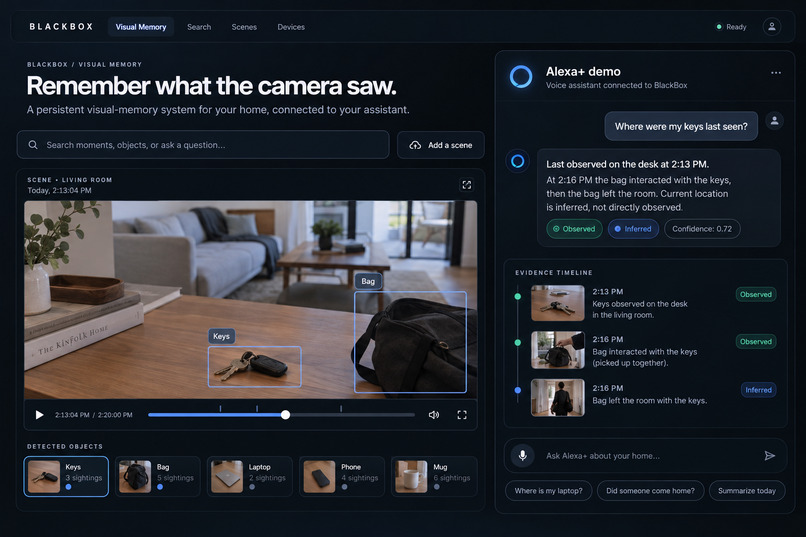Screen dimensions: 806x537
Task: Jump to last timeline marker on scrubber
Action: (x=341, y=409)
